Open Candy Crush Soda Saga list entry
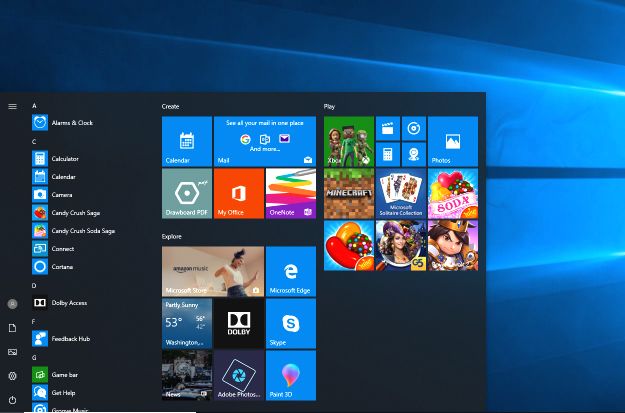This screenshot has height=413, width=625. coord(74,230)
